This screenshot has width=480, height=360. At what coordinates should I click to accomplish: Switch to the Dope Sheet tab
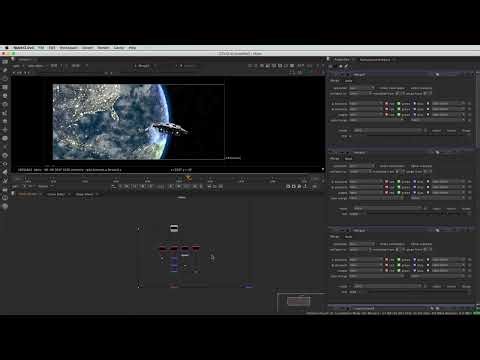click(x=84, y=194)
